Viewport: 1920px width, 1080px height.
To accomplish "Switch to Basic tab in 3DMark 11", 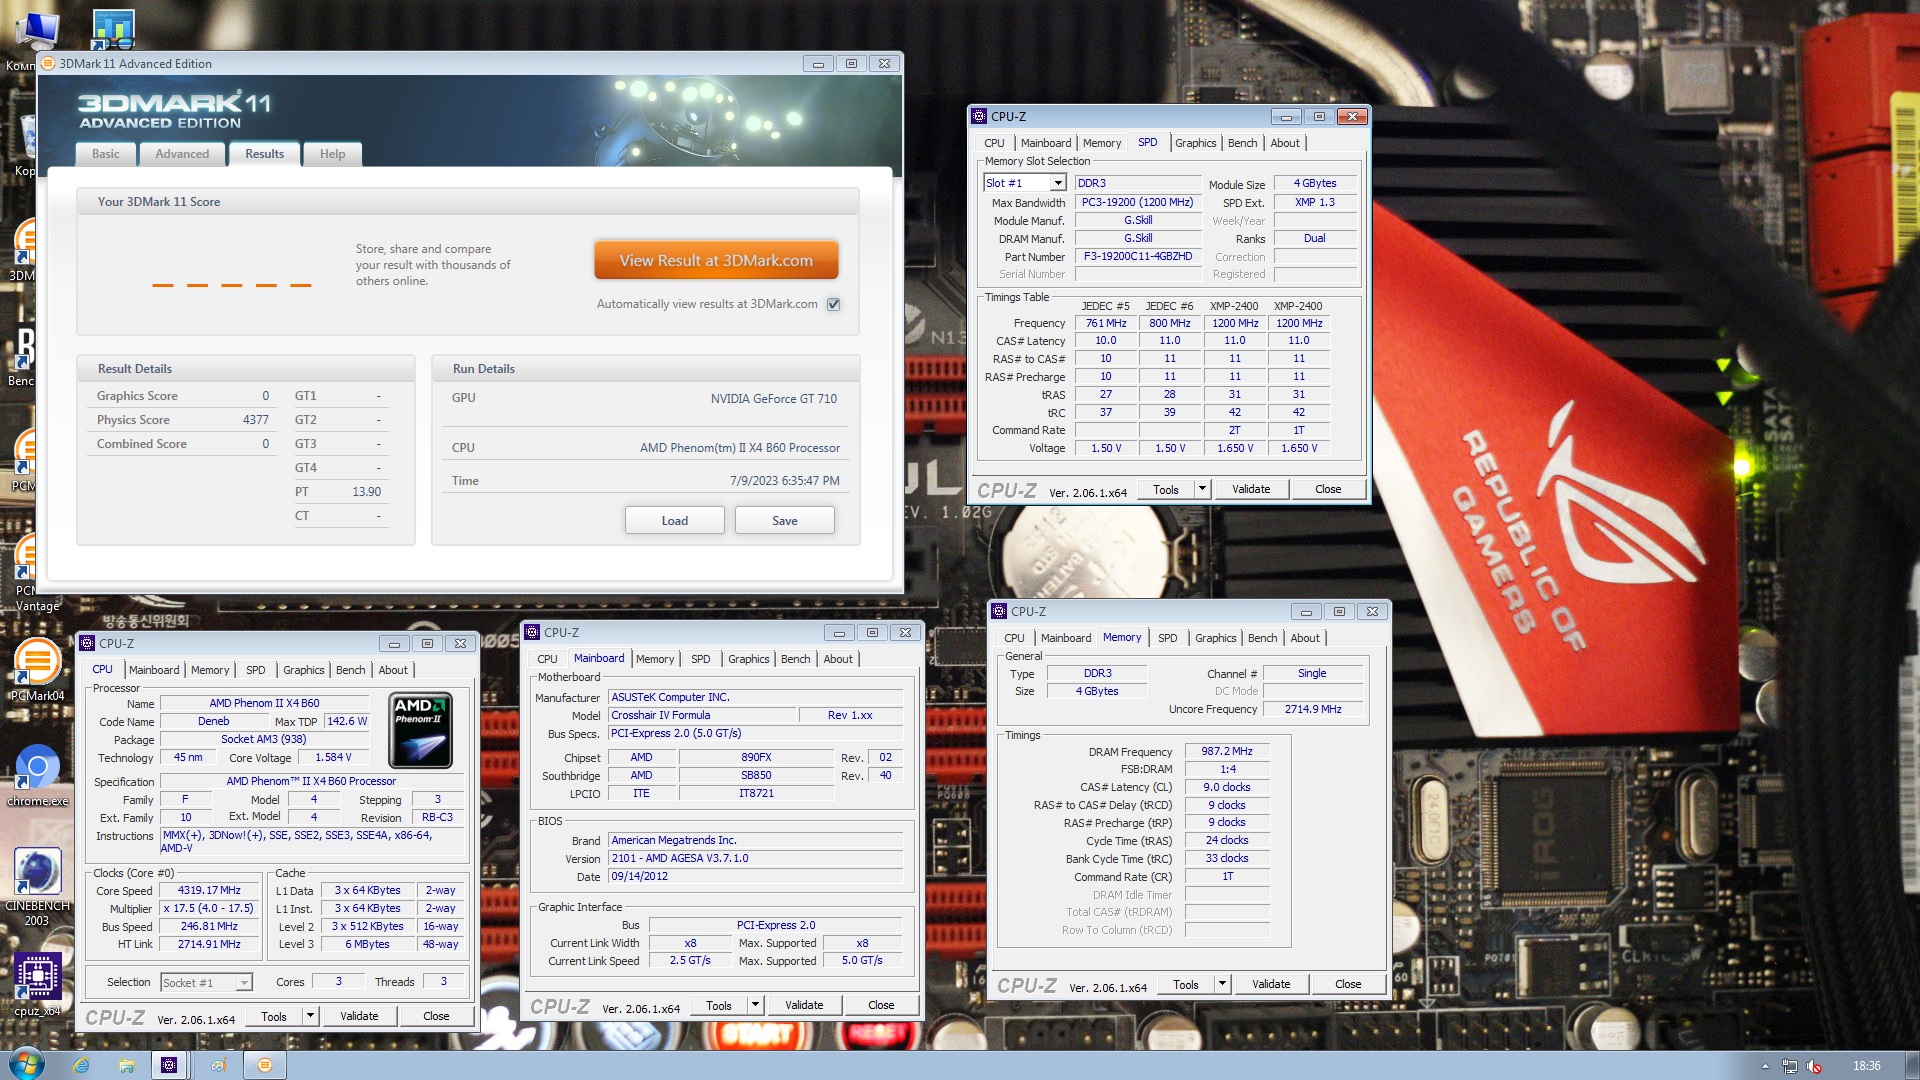I will [106, 154].
